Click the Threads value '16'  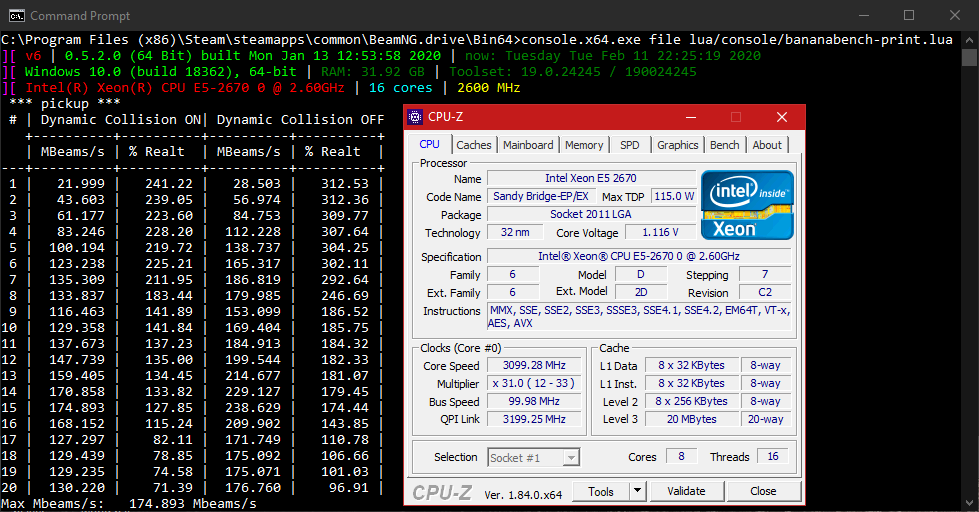tap(773, 456)
